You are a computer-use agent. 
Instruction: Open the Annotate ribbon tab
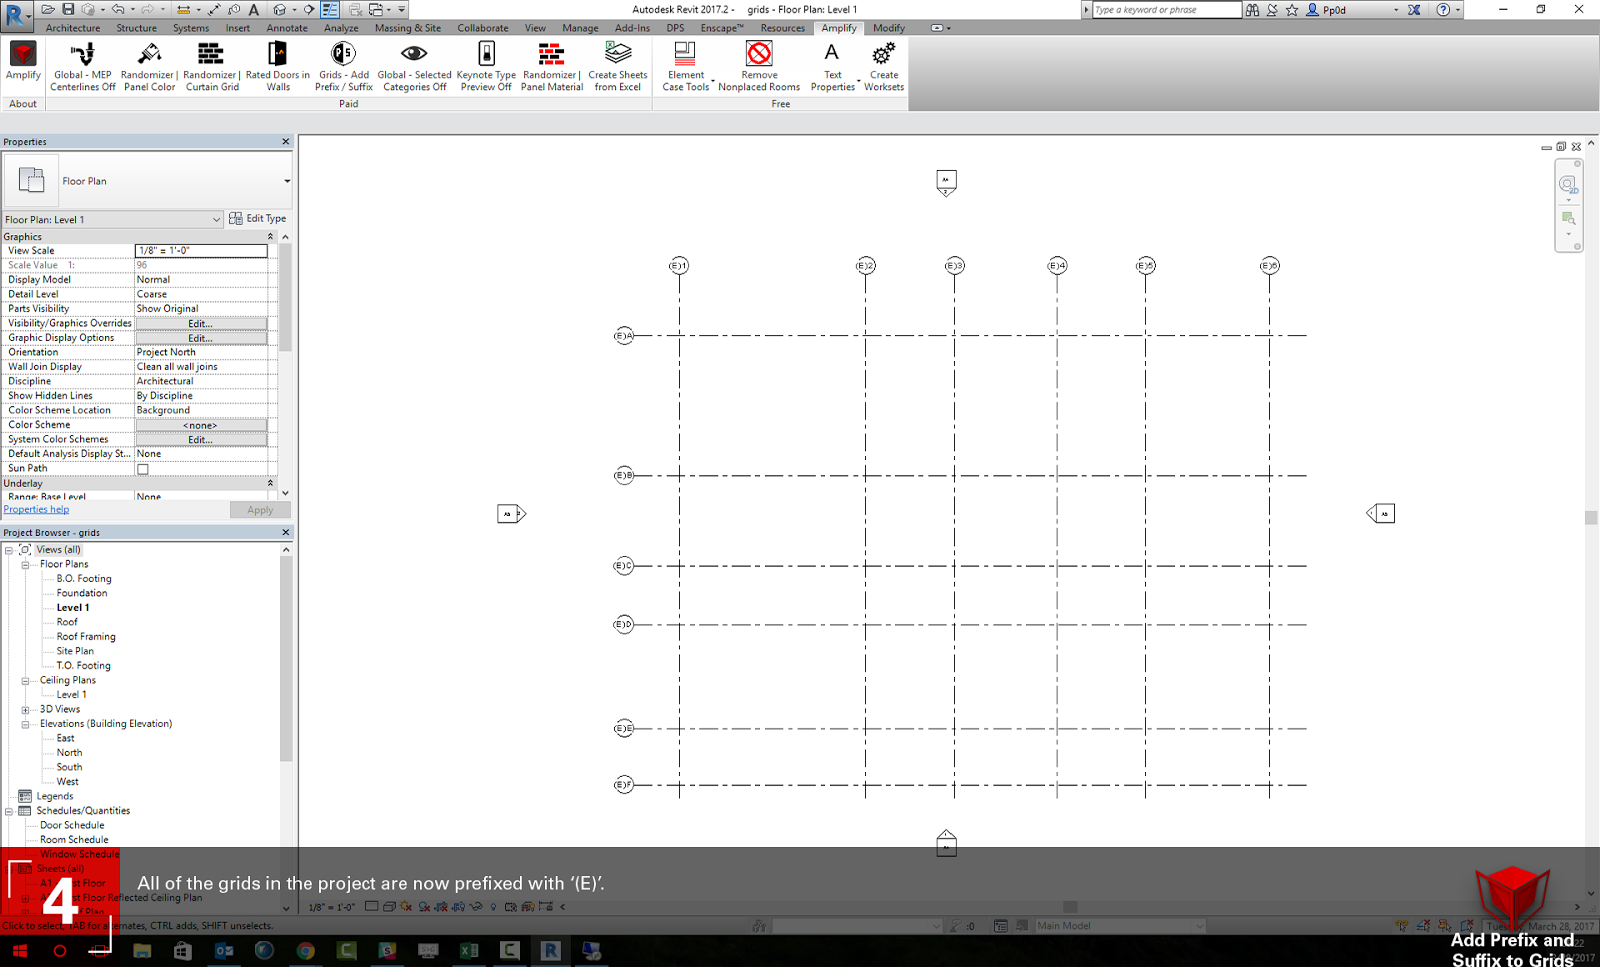[287, 28]
